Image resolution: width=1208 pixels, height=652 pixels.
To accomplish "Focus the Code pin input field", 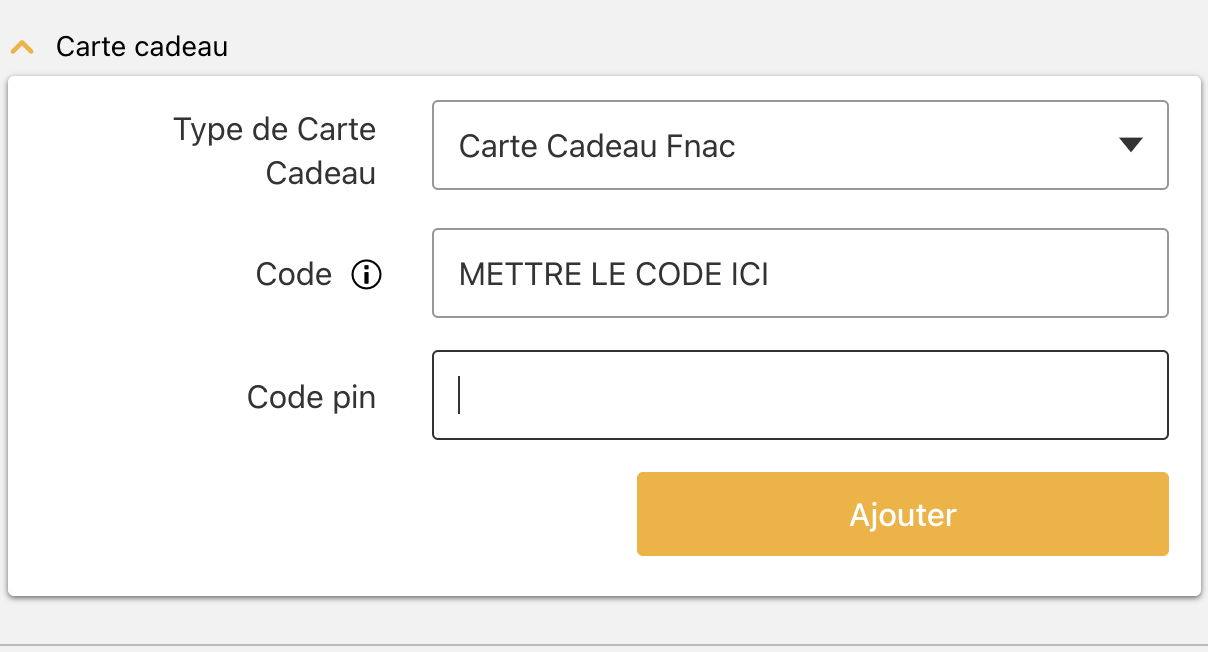I will [800, 395].
